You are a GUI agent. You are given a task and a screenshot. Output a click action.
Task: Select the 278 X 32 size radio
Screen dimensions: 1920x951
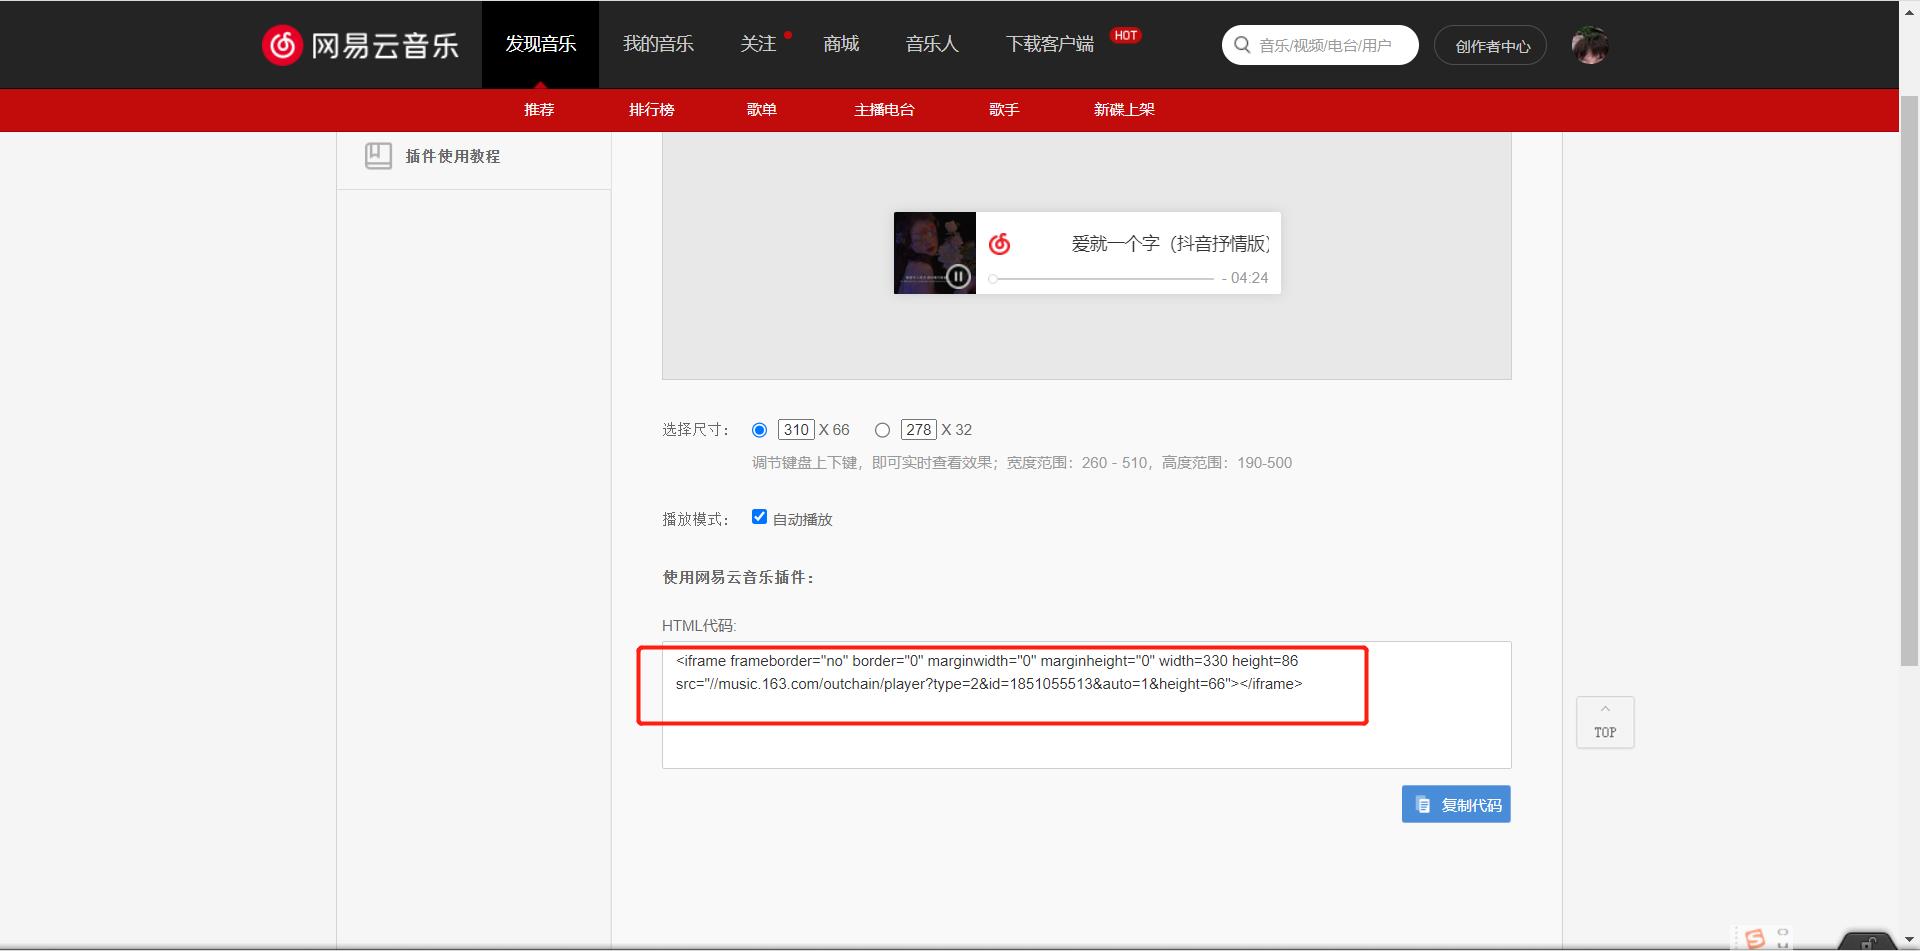(882, 430)
